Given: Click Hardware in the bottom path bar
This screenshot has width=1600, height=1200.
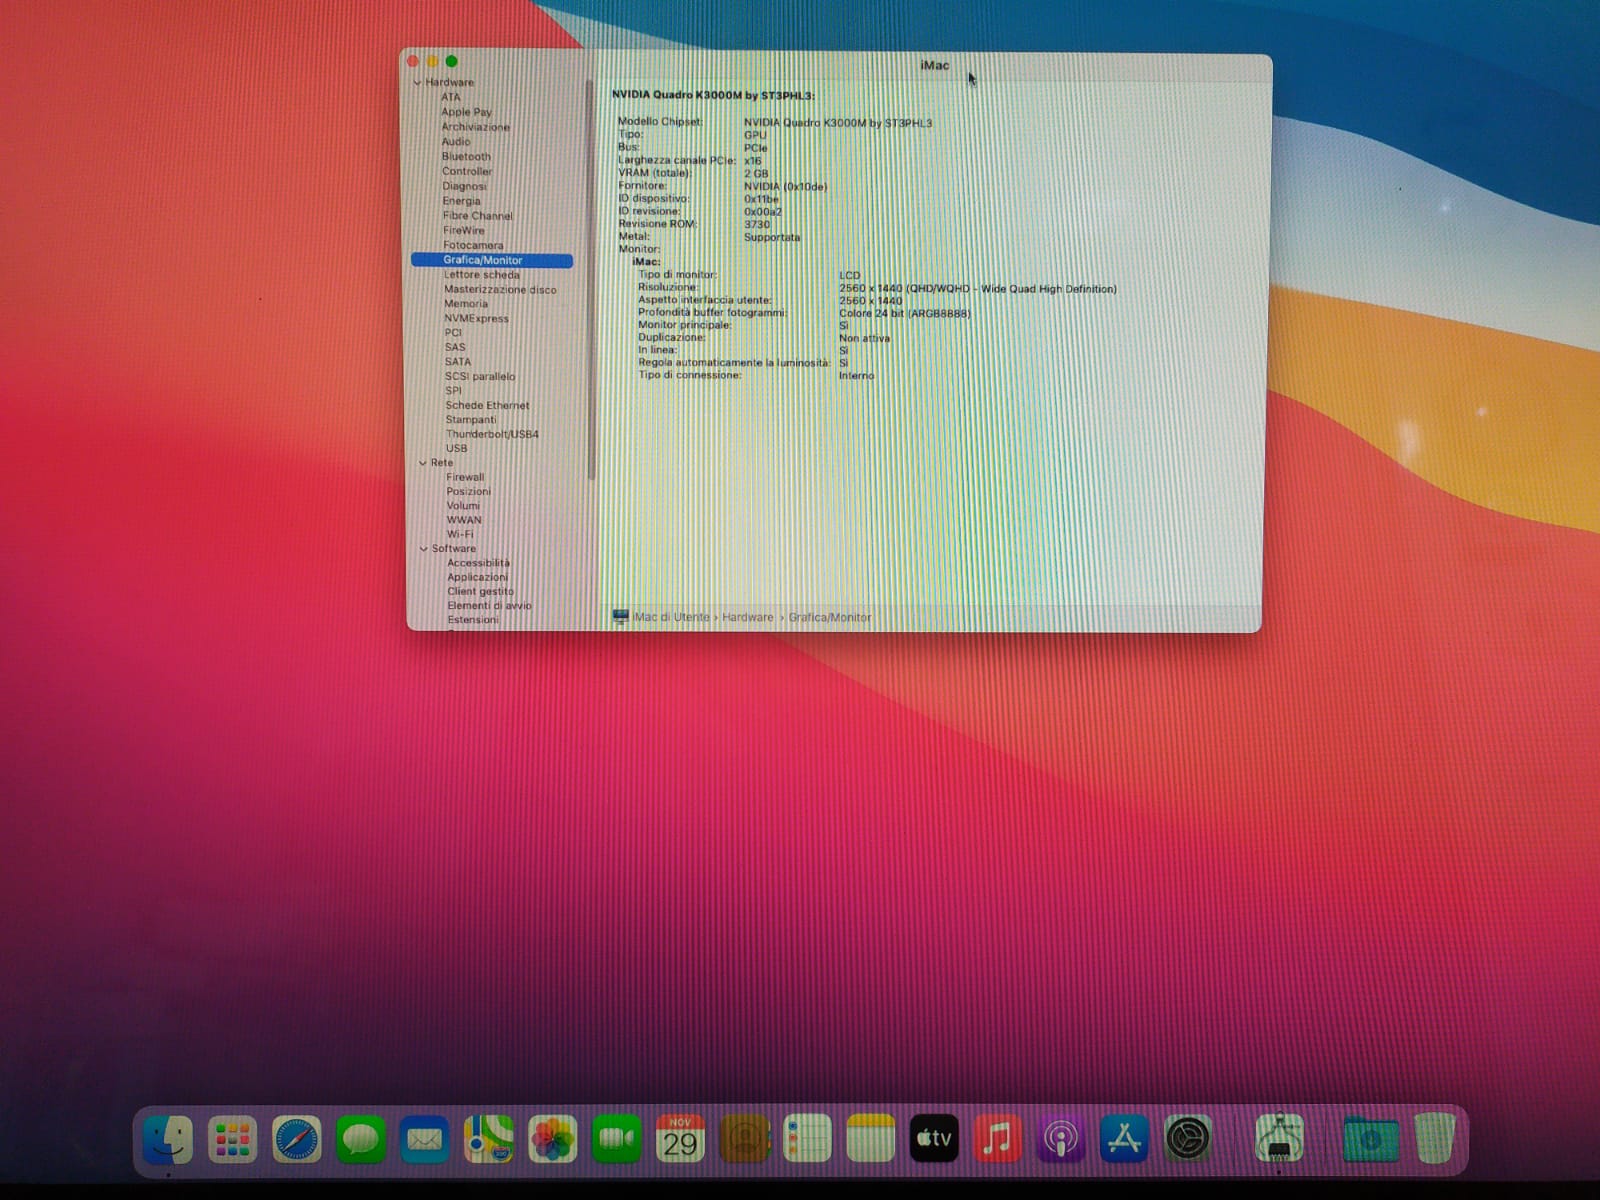Looking at the screenshot, I should coord(747,617).
